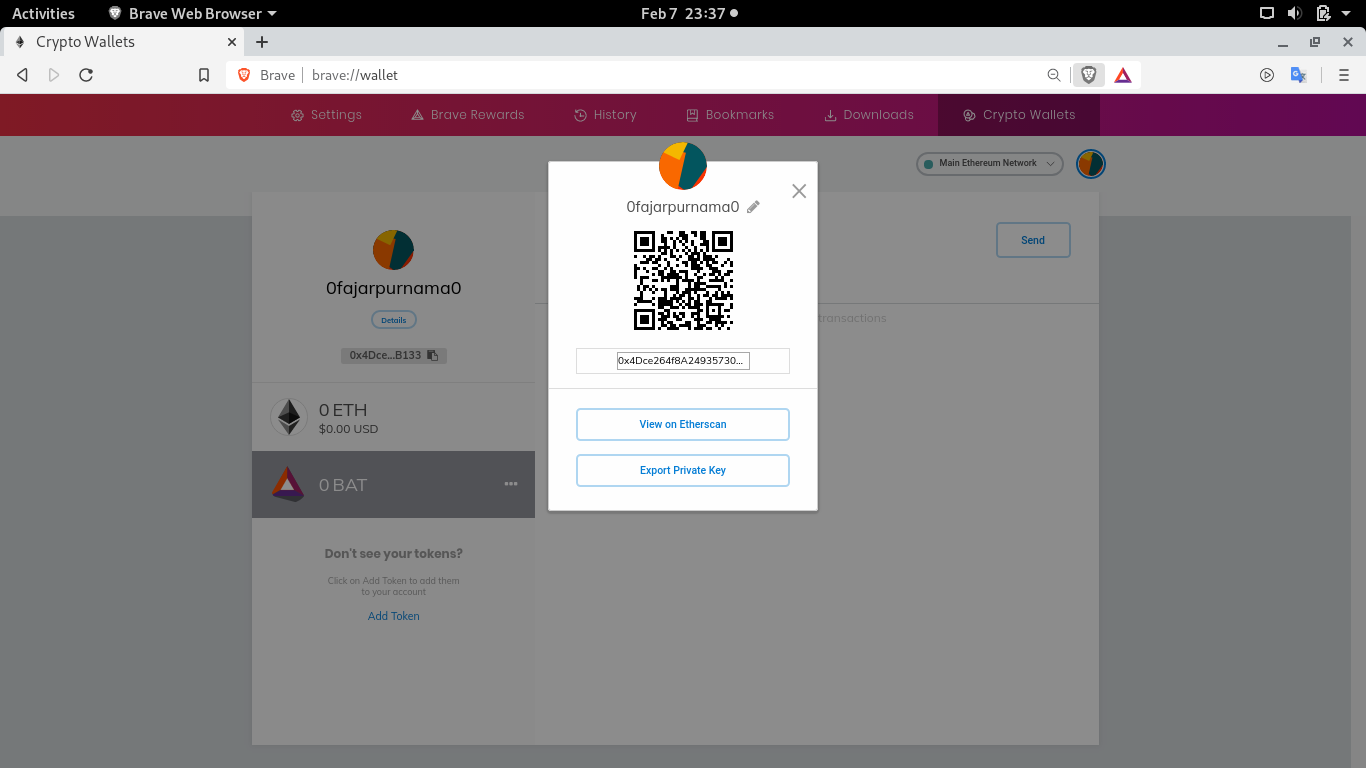Click the account avatar at top right

pyautogui.click(x=1091, y=164)
